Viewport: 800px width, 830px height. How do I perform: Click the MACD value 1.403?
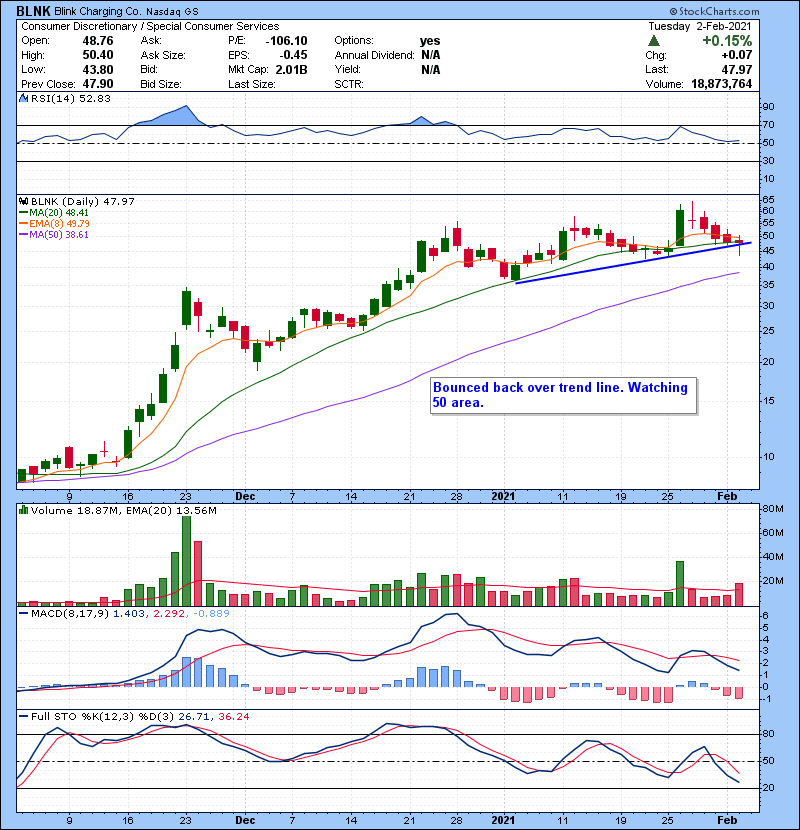[129, 614]
